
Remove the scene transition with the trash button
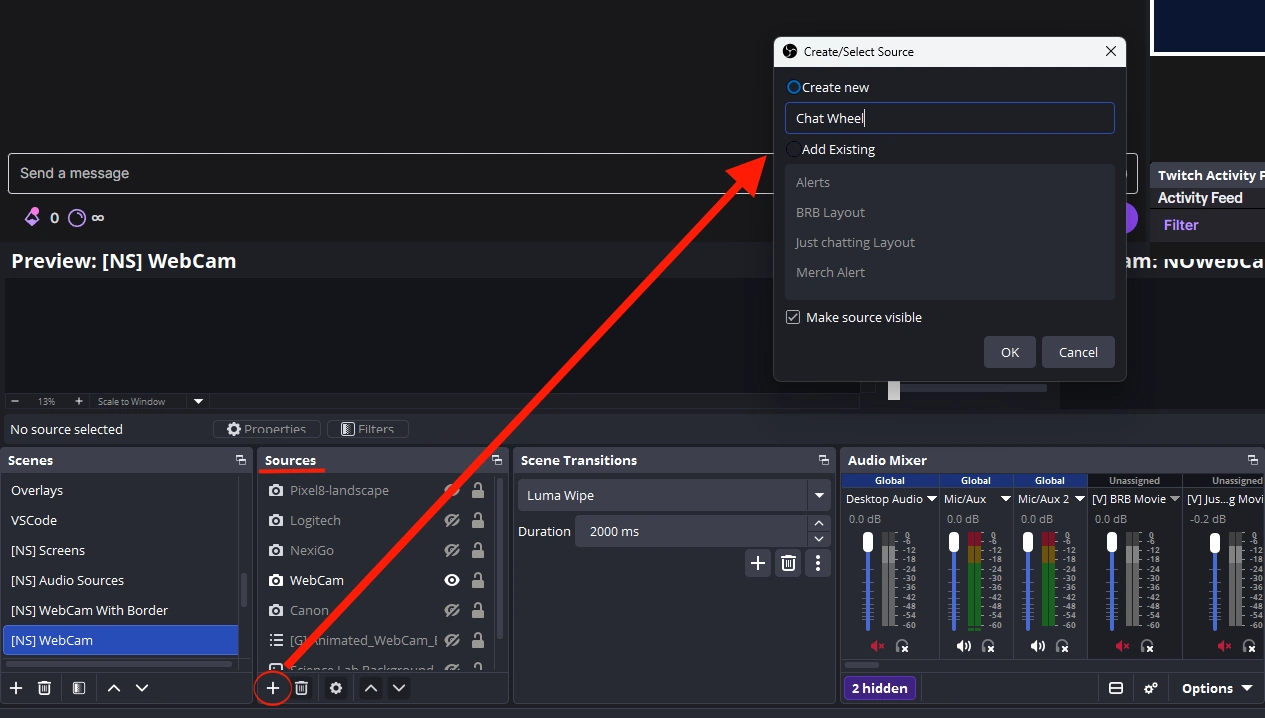pos(789,563)
